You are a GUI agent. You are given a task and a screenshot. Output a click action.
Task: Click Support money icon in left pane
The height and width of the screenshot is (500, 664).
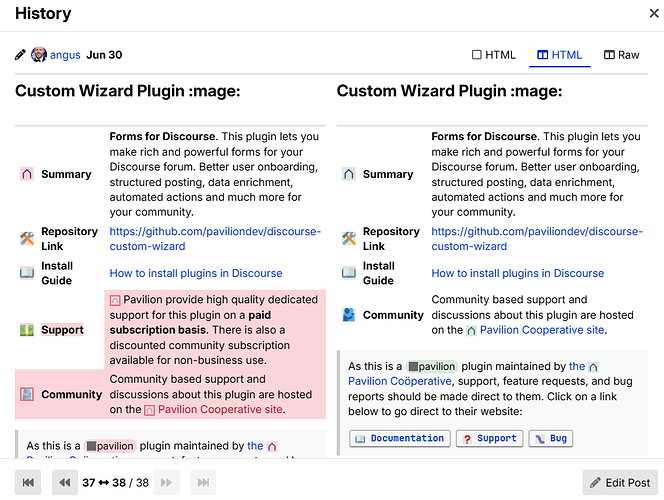pyautogui.click(x=27, y=330)
